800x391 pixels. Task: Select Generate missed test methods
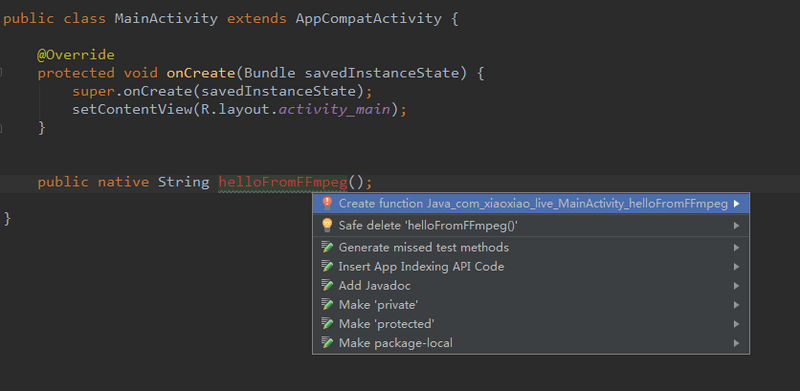tap(531, 248)
